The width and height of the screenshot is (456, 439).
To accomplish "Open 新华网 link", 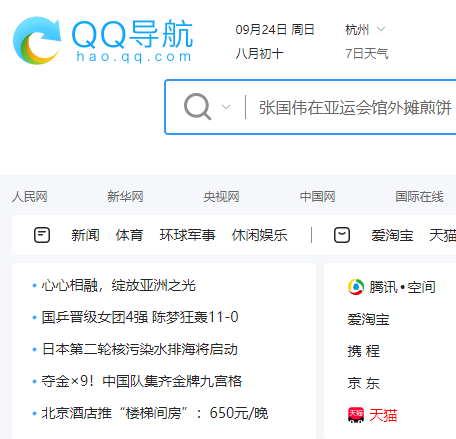I will click(125, 197).
